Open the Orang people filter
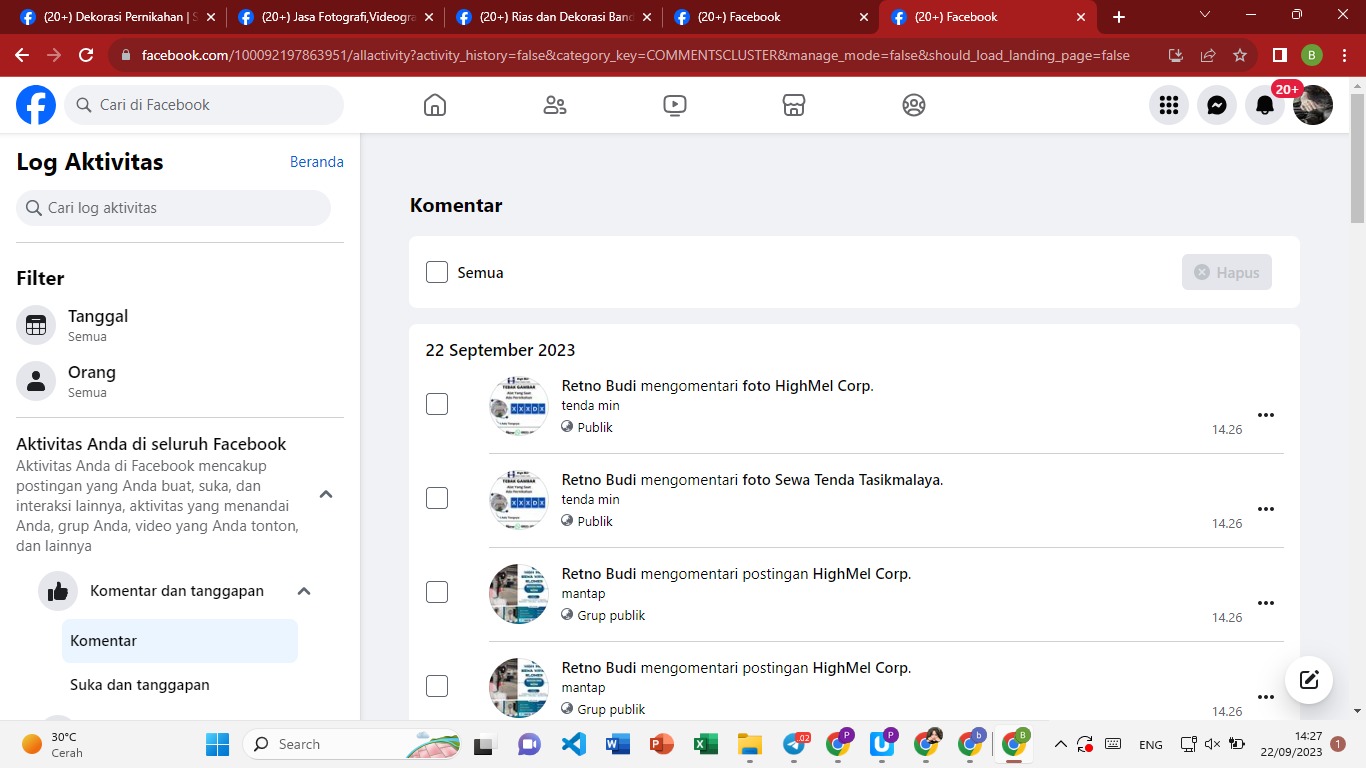This screenshot has height=768, width=1366. tap(180, 381)
